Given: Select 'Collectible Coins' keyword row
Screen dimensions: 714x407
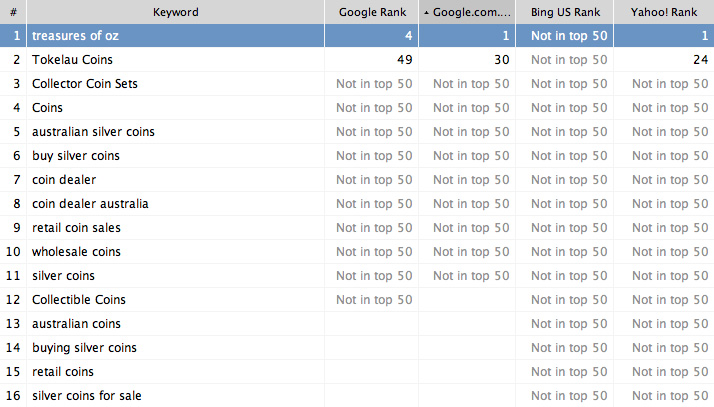Looking at the screenshot, I should [357, 300].
